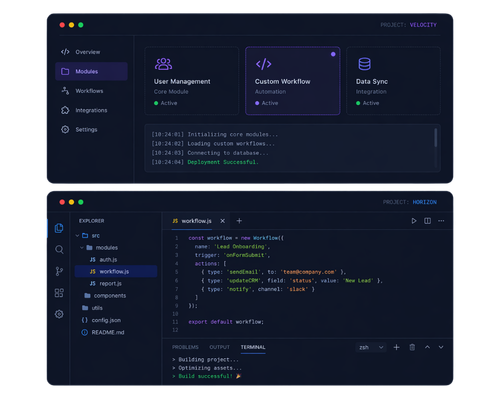Screen dimensions: 500x400
Task: Open the Explorer files icon in activity bar
Action: tap(59, 228)
